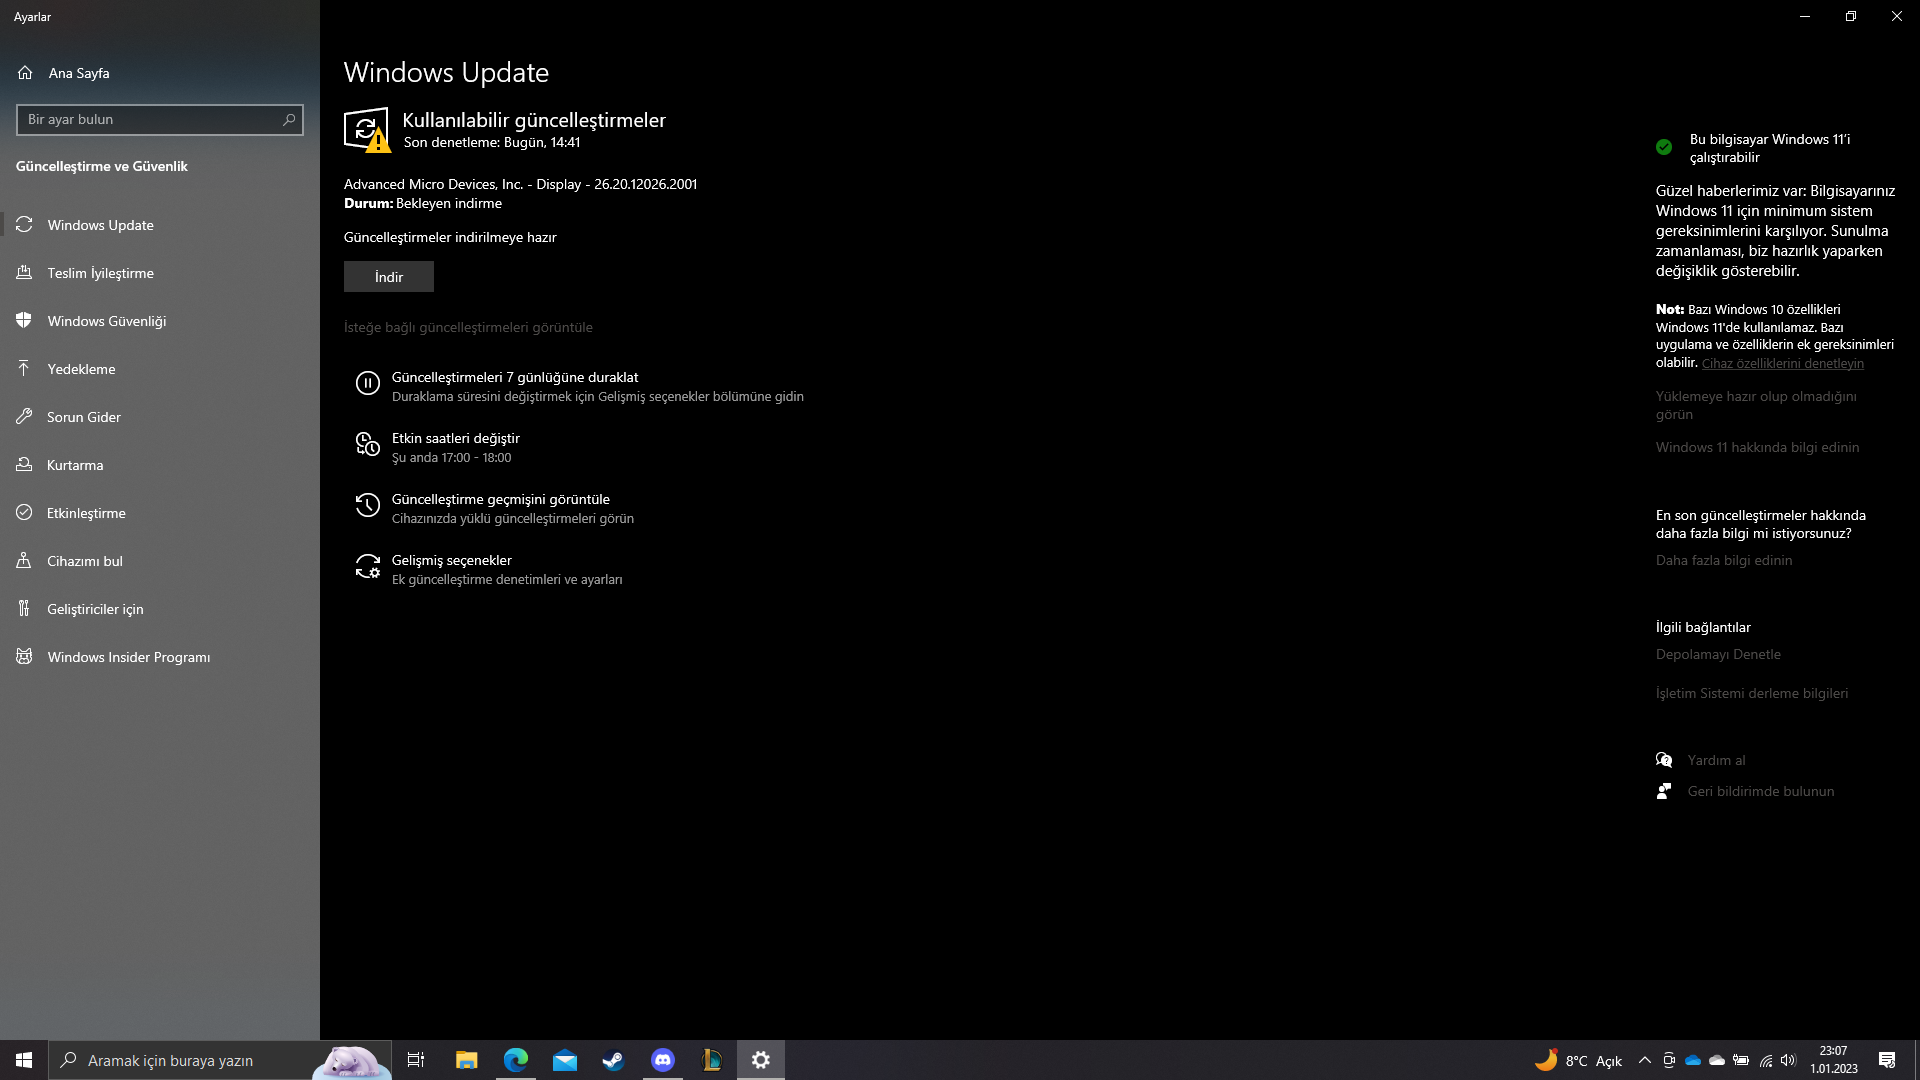
Task: Open the Windows Güvenliği shield item
Action: click(106, 321)
